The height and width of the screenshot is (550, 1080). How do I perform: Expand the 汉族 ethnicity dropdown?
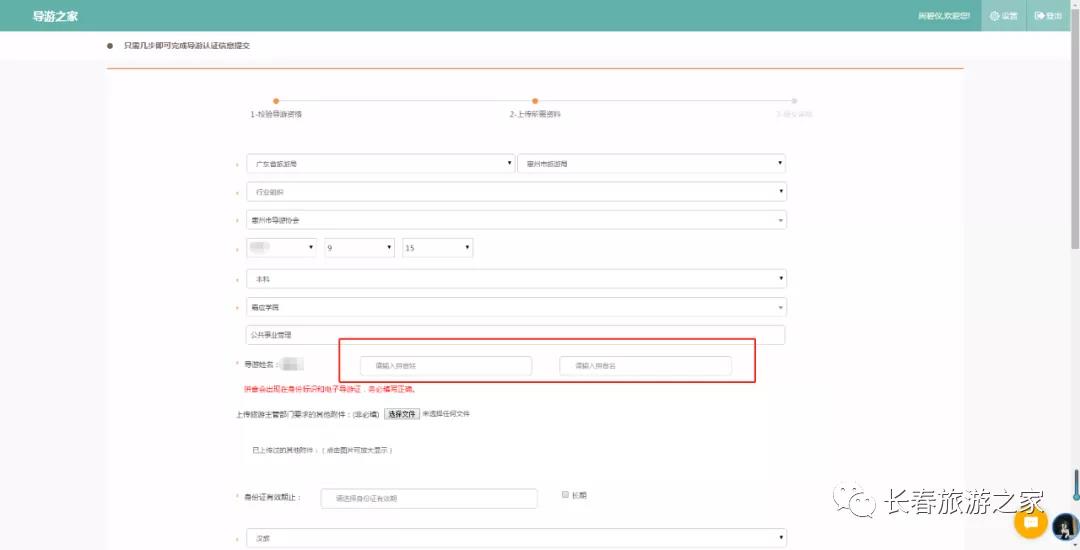[516, 538]
